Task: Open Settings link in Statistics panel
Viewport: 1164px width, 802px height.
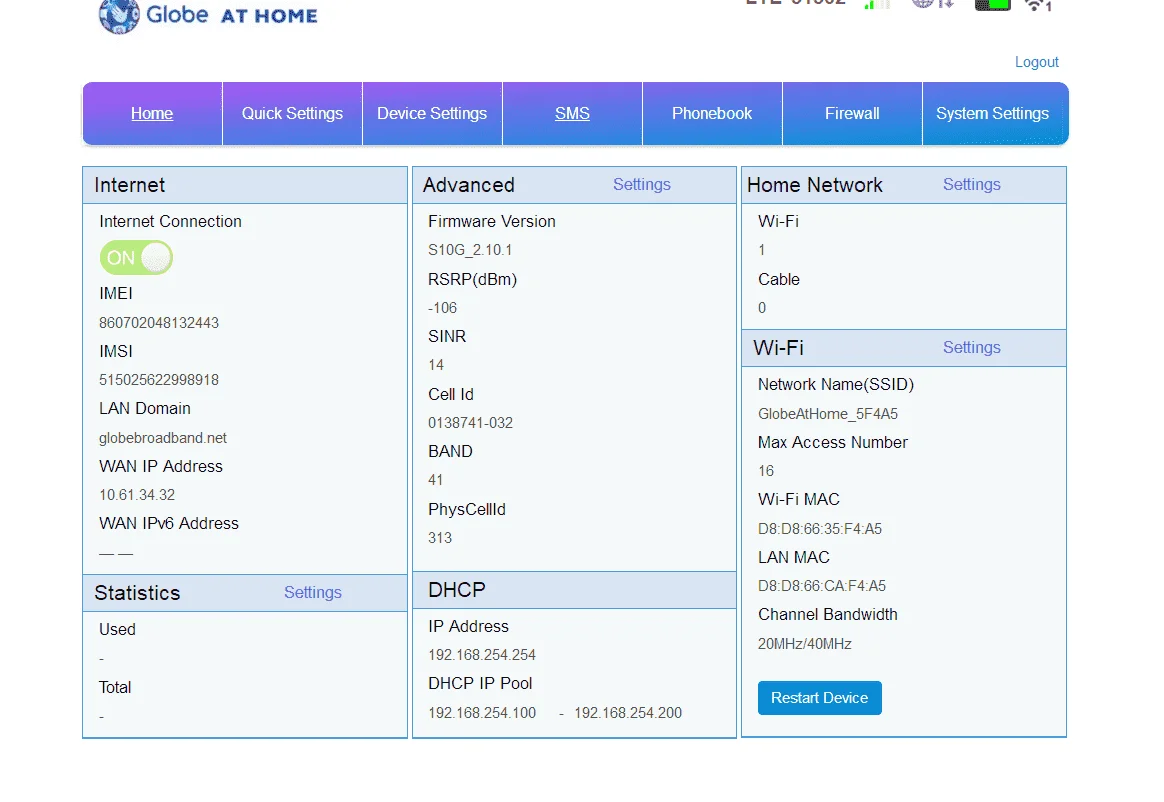Action: coord(313,593)
